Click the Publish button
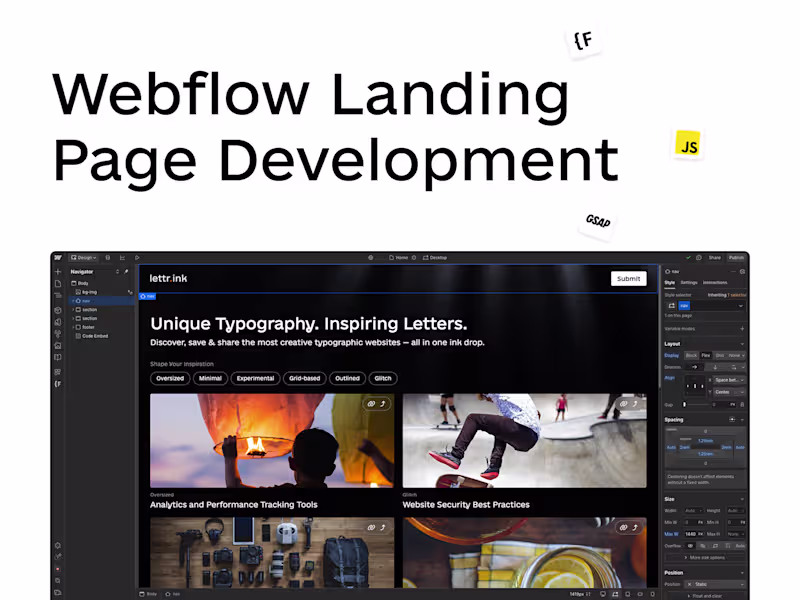This screenshot has width=800, height=600. pos(736,258)
